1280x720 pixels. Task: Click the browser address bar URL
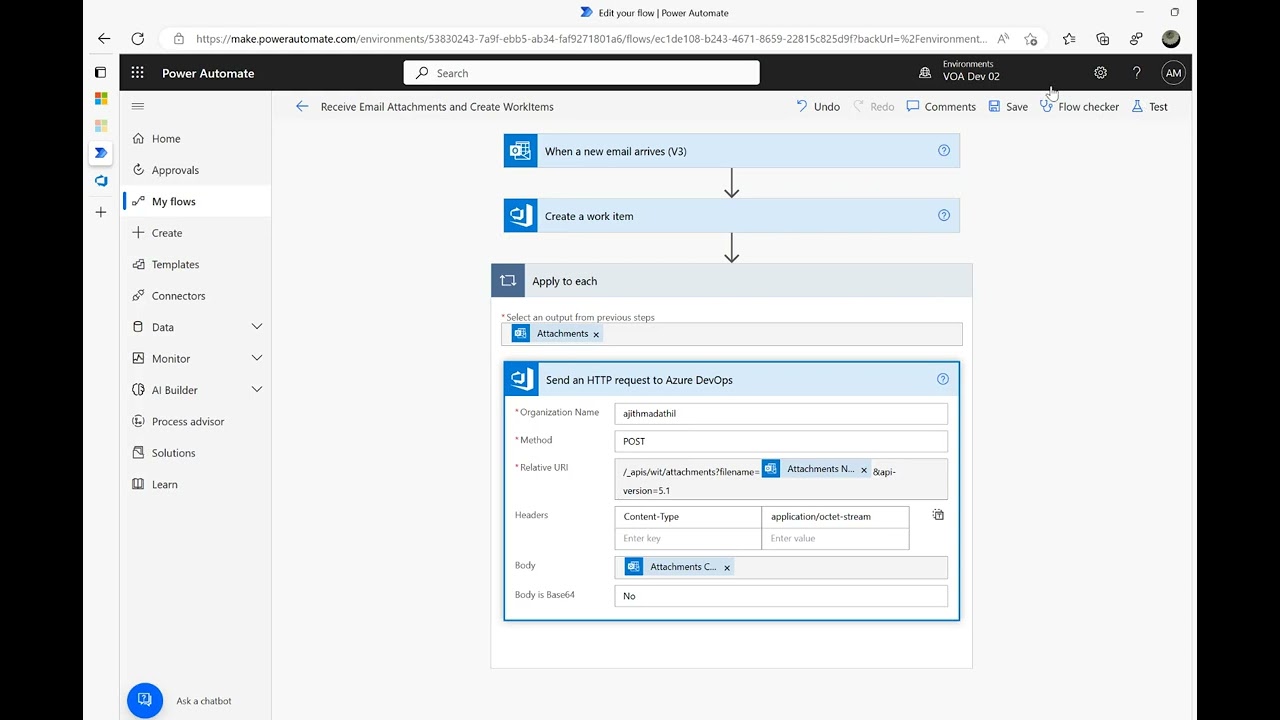tap(591, 39)
